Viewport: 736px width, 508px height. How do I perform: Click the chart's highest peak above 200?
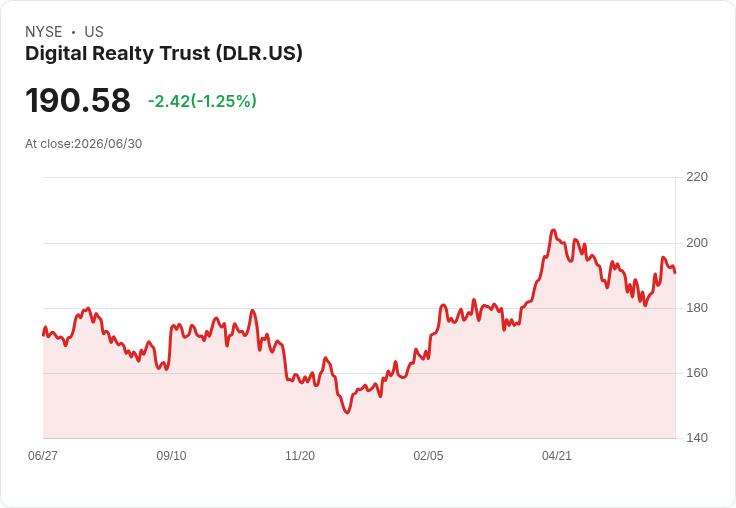[554, 230]
